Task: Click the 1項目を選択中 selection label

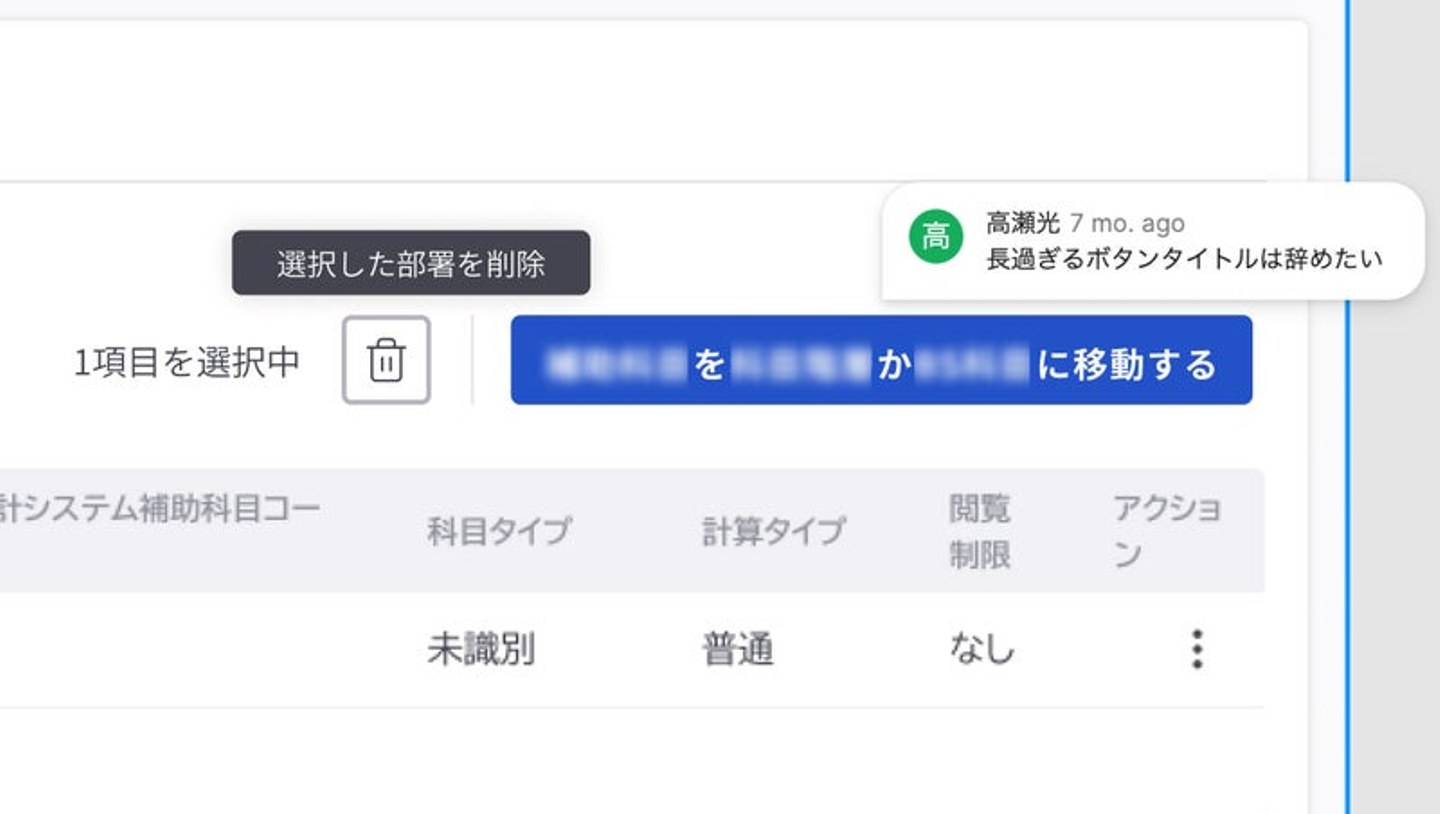Action: (x=187, y=362)
